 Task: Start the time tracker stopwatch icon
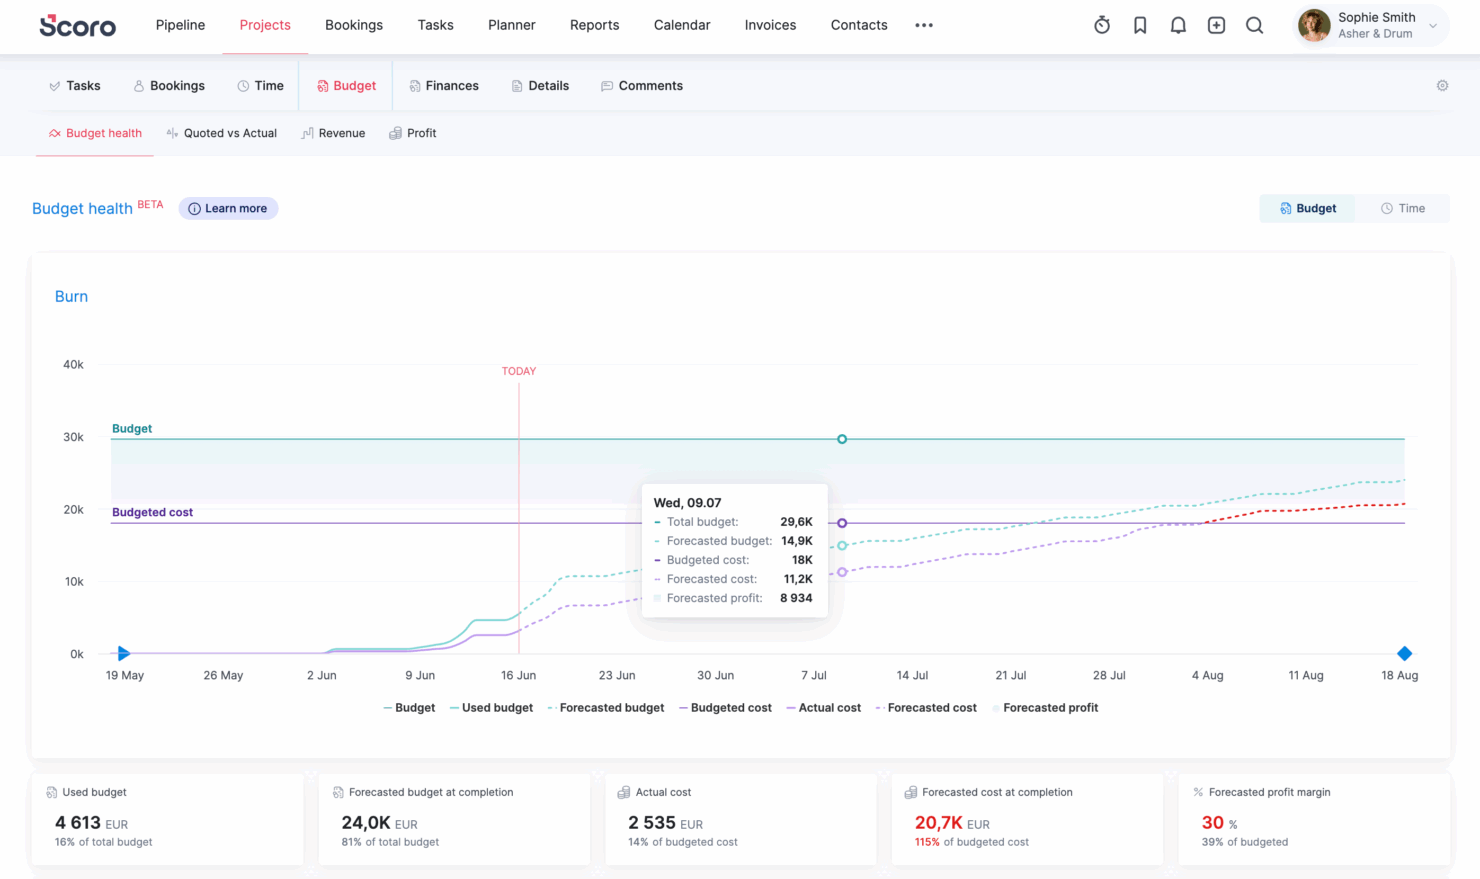1102,25
